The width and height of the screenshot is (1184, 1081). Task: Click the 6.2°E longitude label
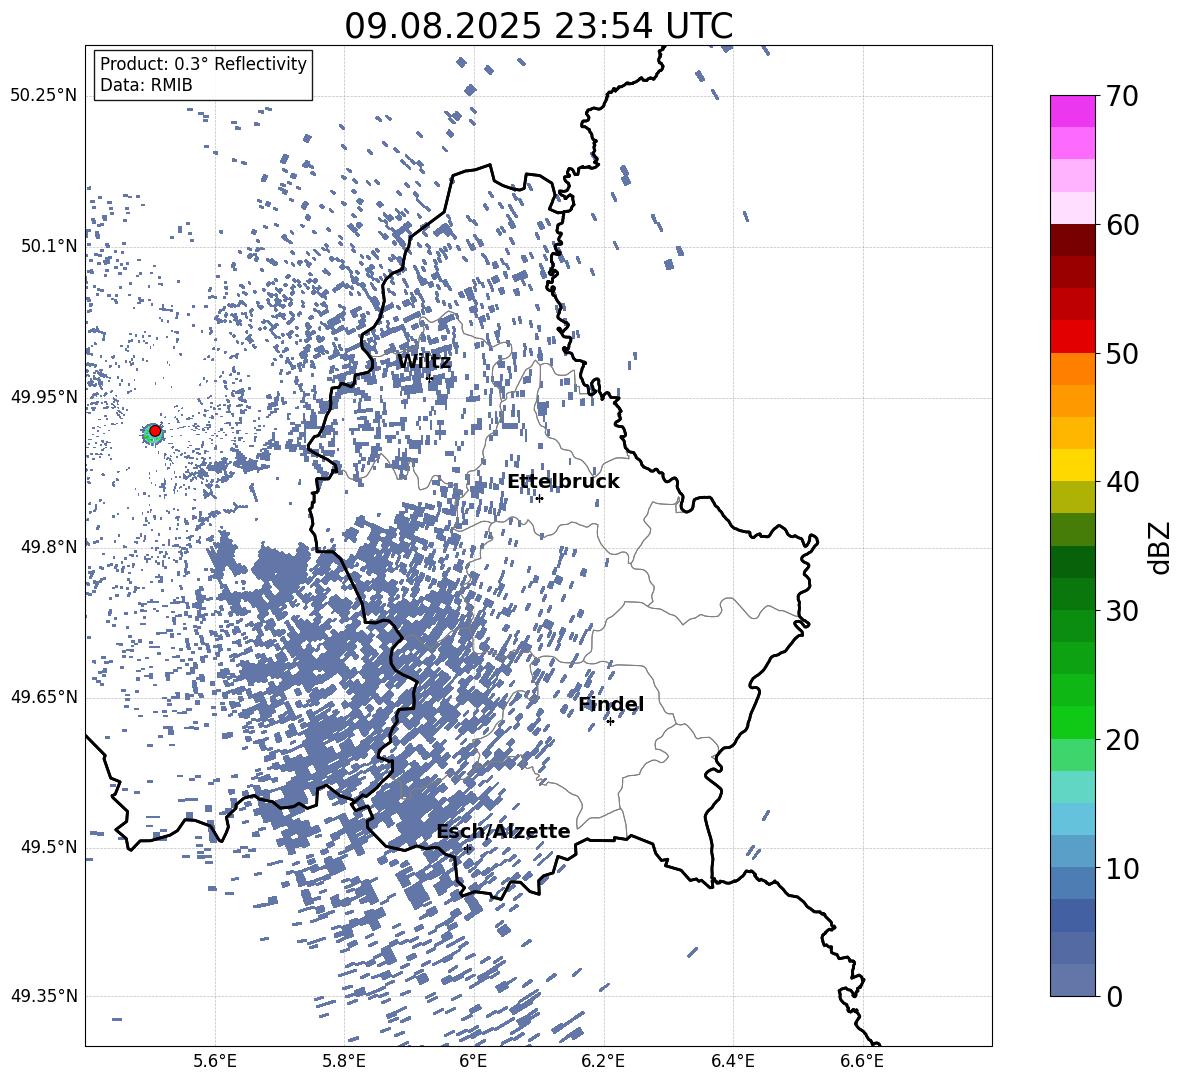tap(603, 1062)
